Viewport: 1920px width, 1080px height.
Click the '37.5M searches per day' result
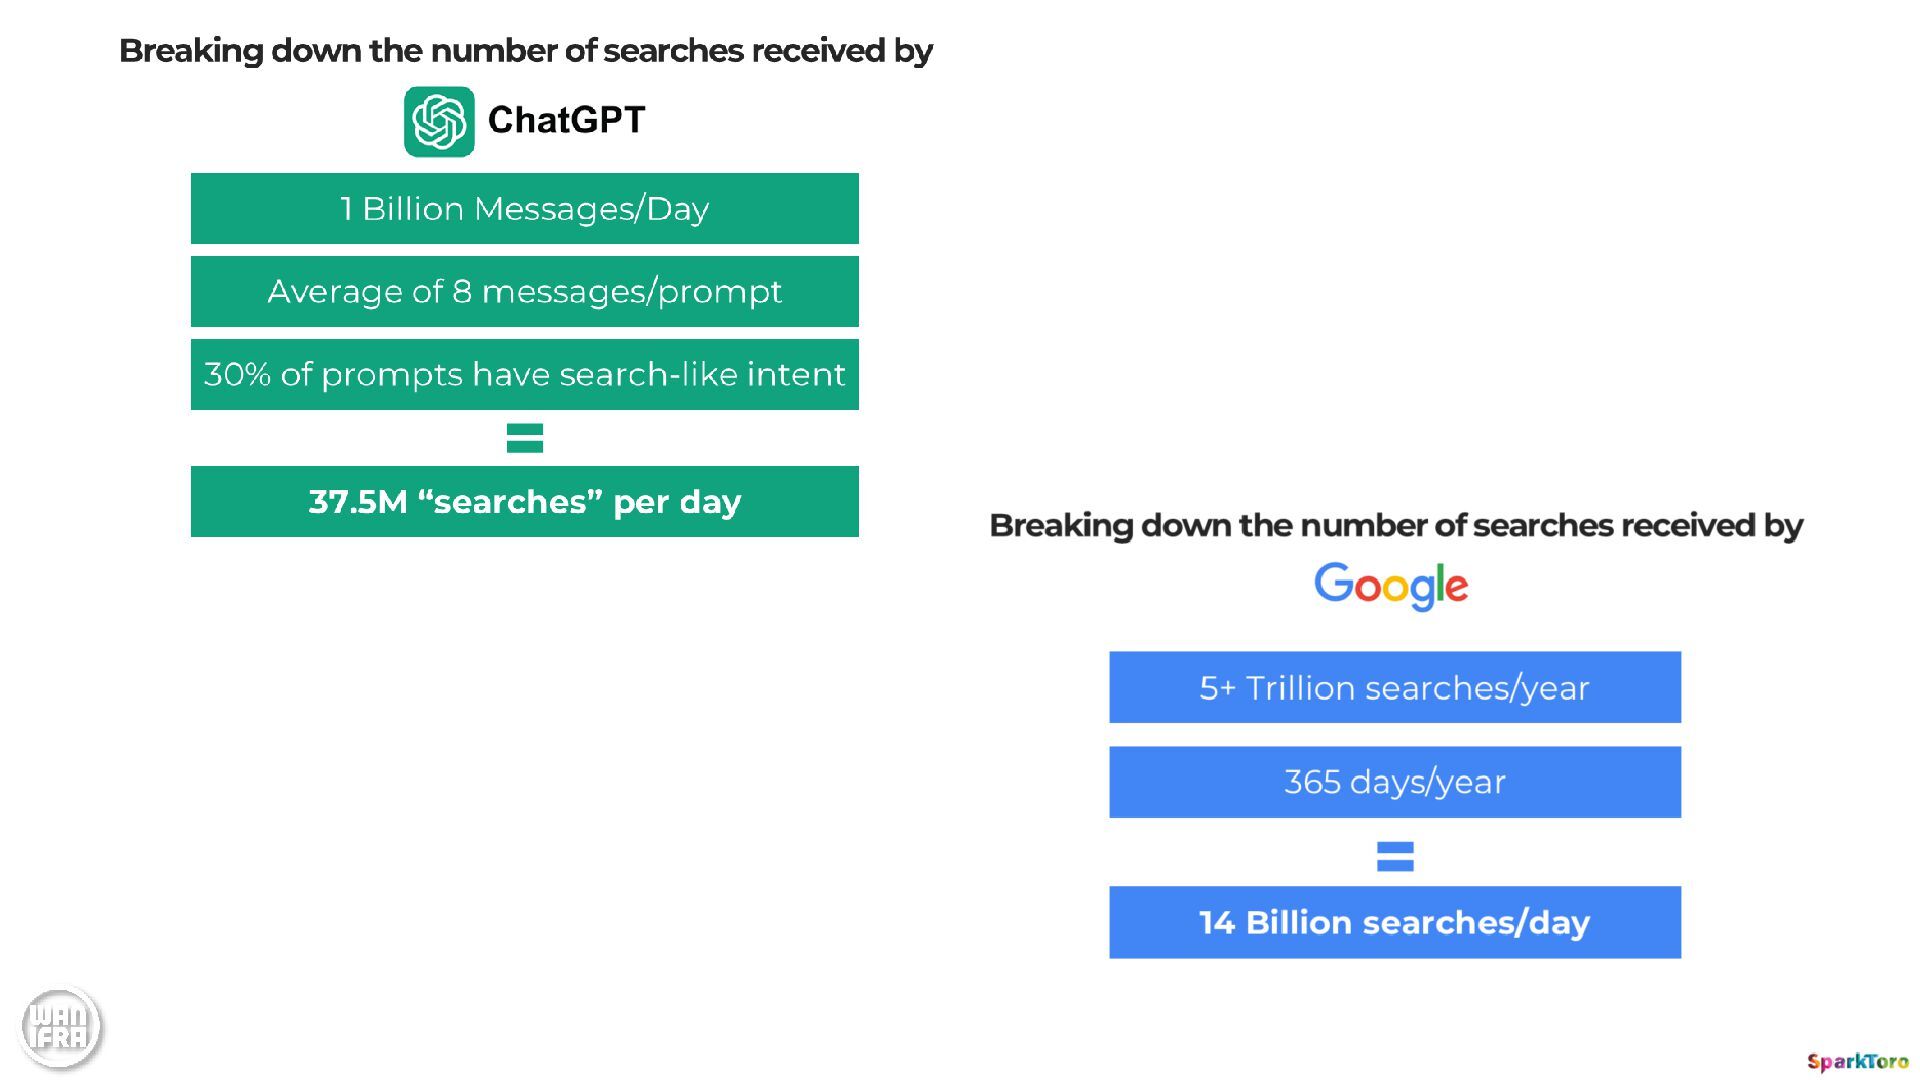[524, 501]
